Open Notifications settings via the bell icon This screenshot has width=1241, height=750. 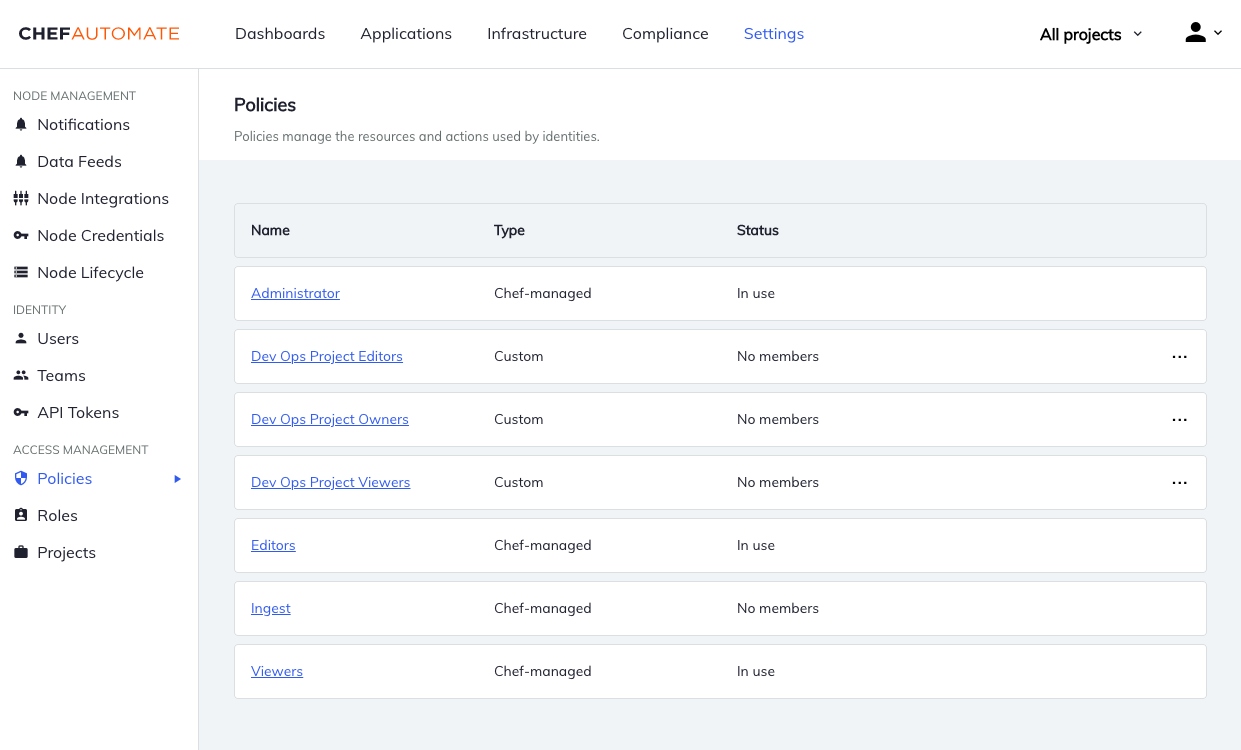pyautogui.click(x=21, y=124)
